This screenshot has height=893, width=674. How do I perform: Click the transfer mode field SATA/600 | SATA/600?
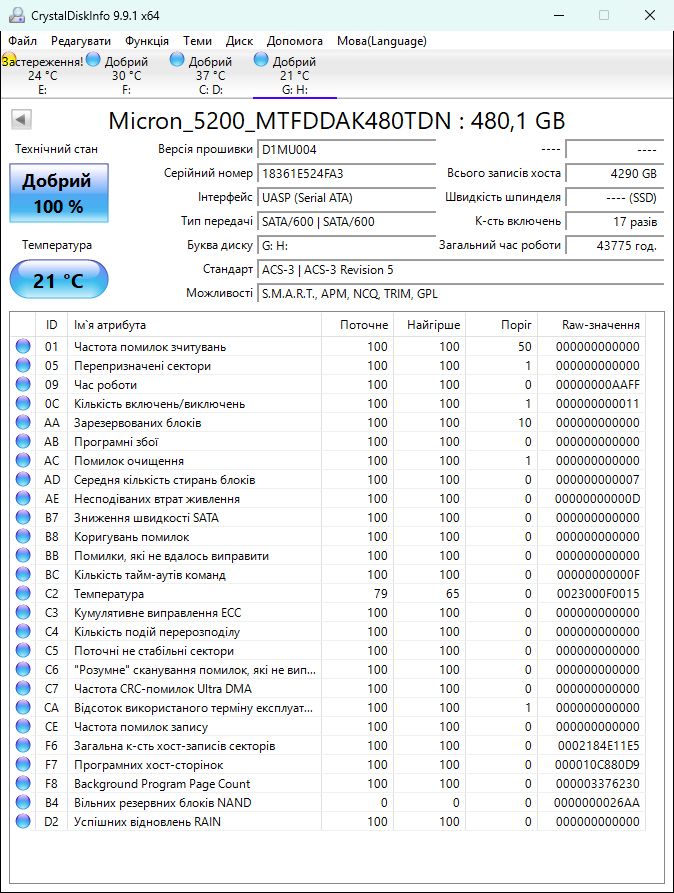click(x=346, y=222)
